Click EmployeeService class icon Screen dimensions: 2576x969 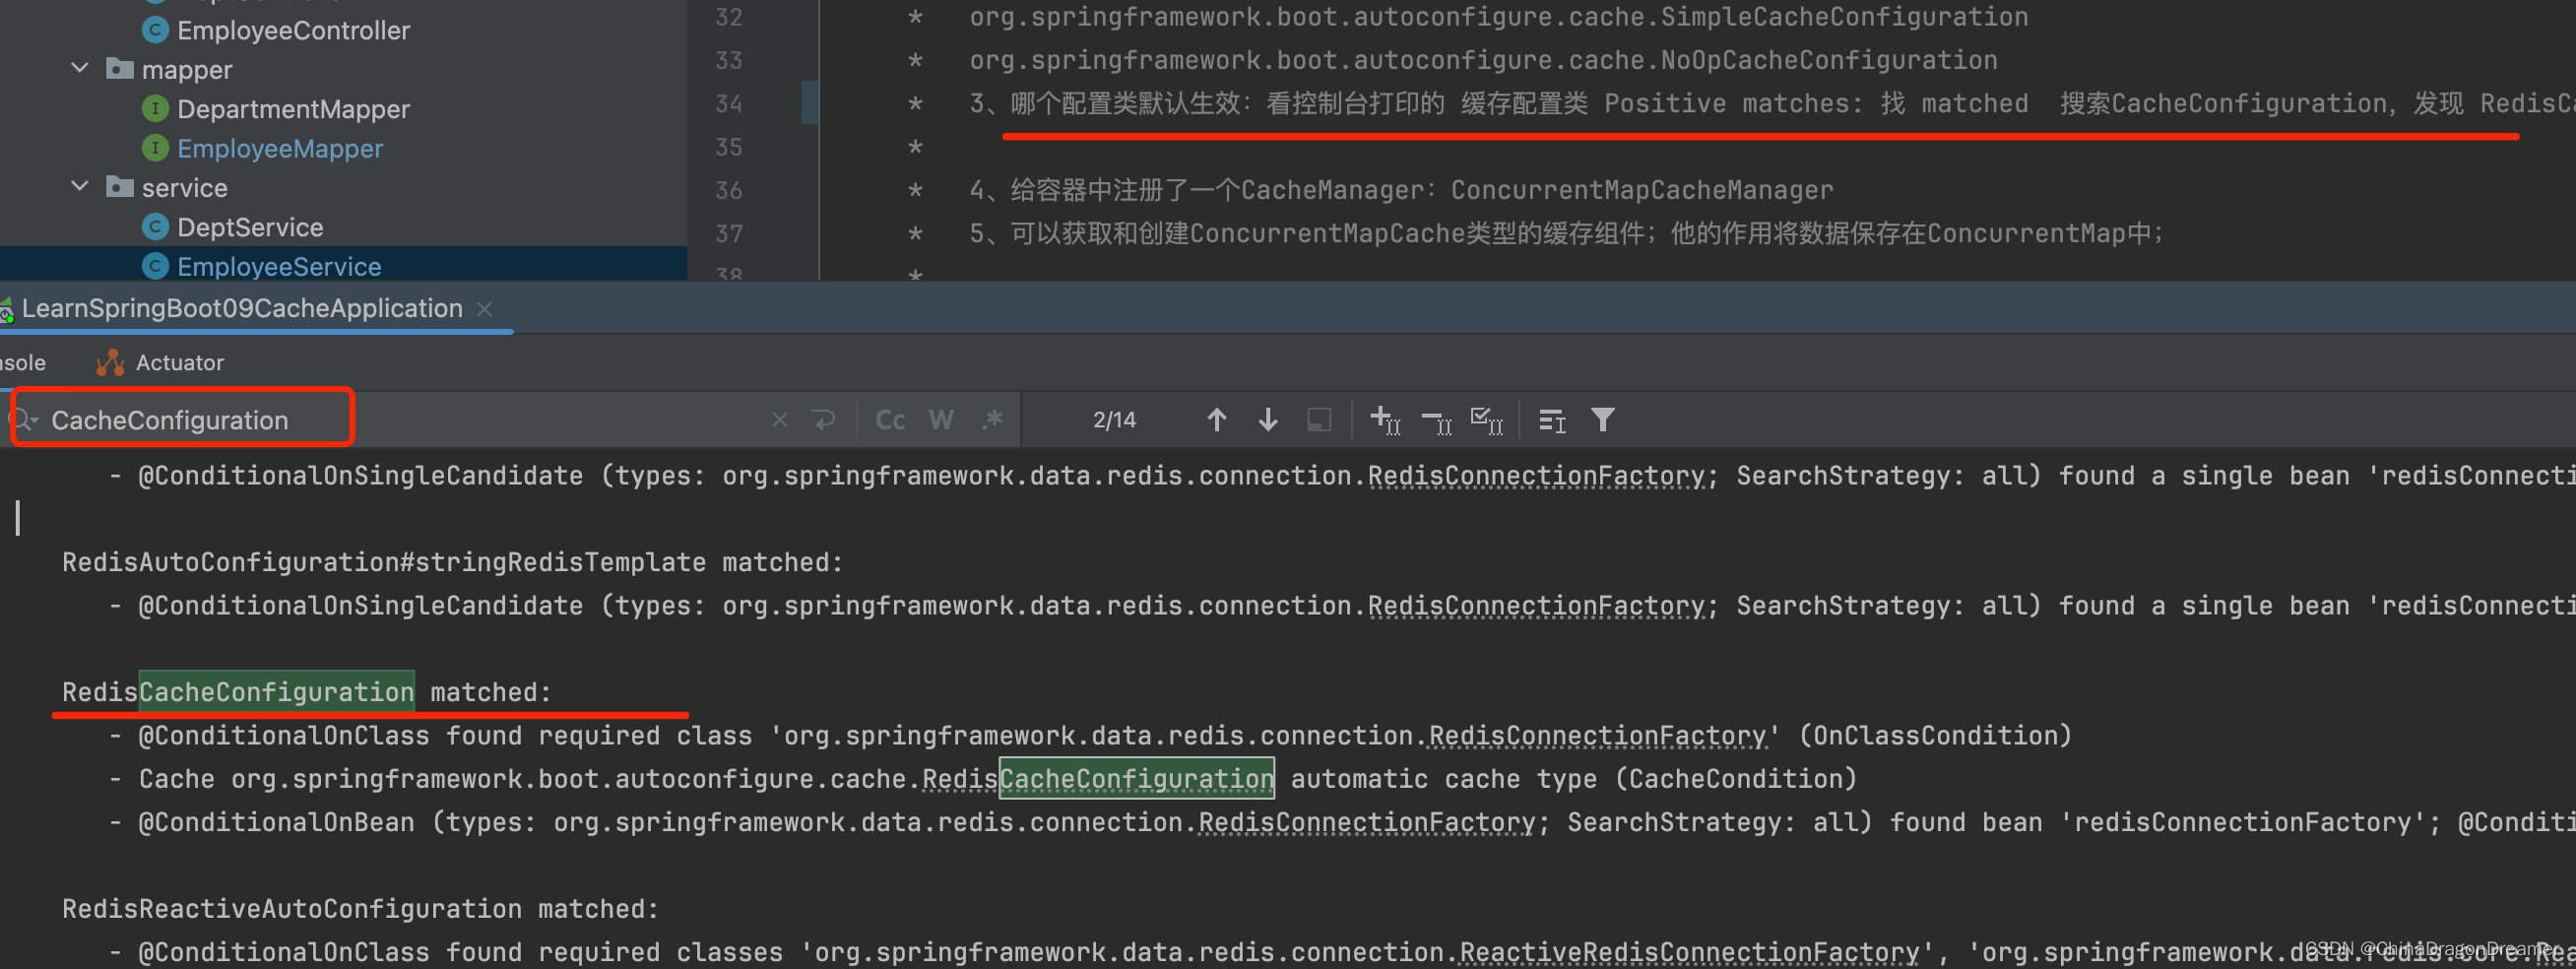tap(155, 266)
